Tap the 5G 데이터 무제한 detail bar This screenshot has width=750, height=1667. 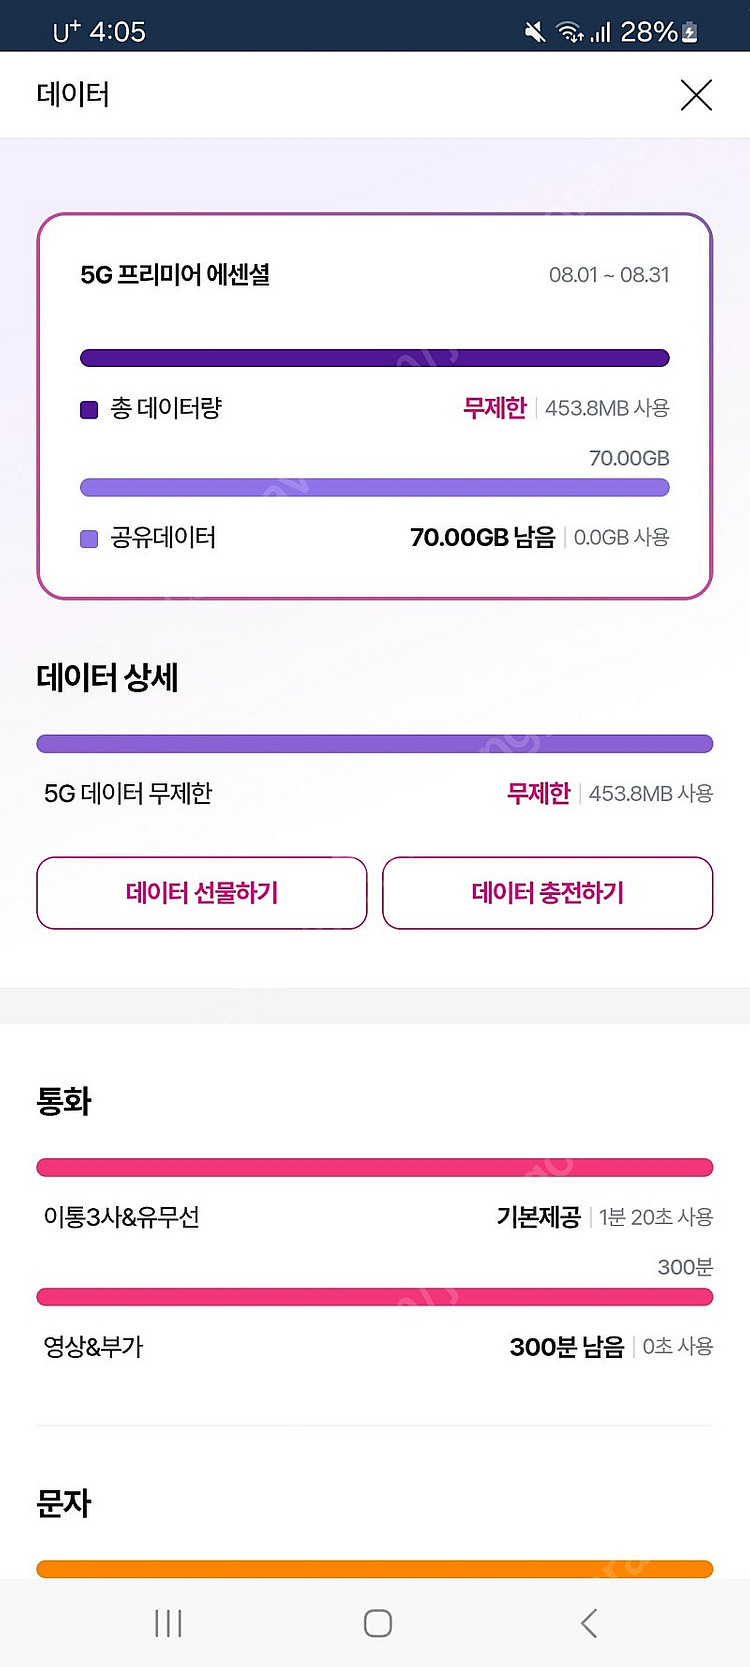coord(374,744)
